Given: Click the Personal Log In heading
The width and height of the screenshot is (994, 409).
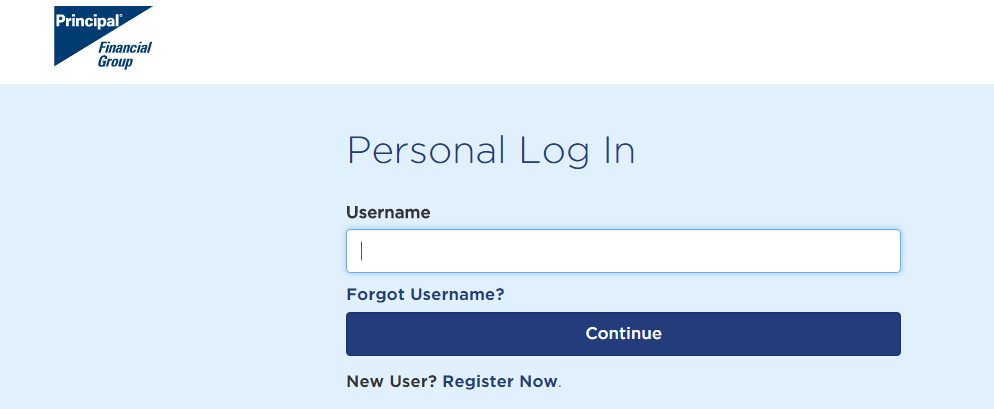Looking at the screenshot, I should pos(490,151).
